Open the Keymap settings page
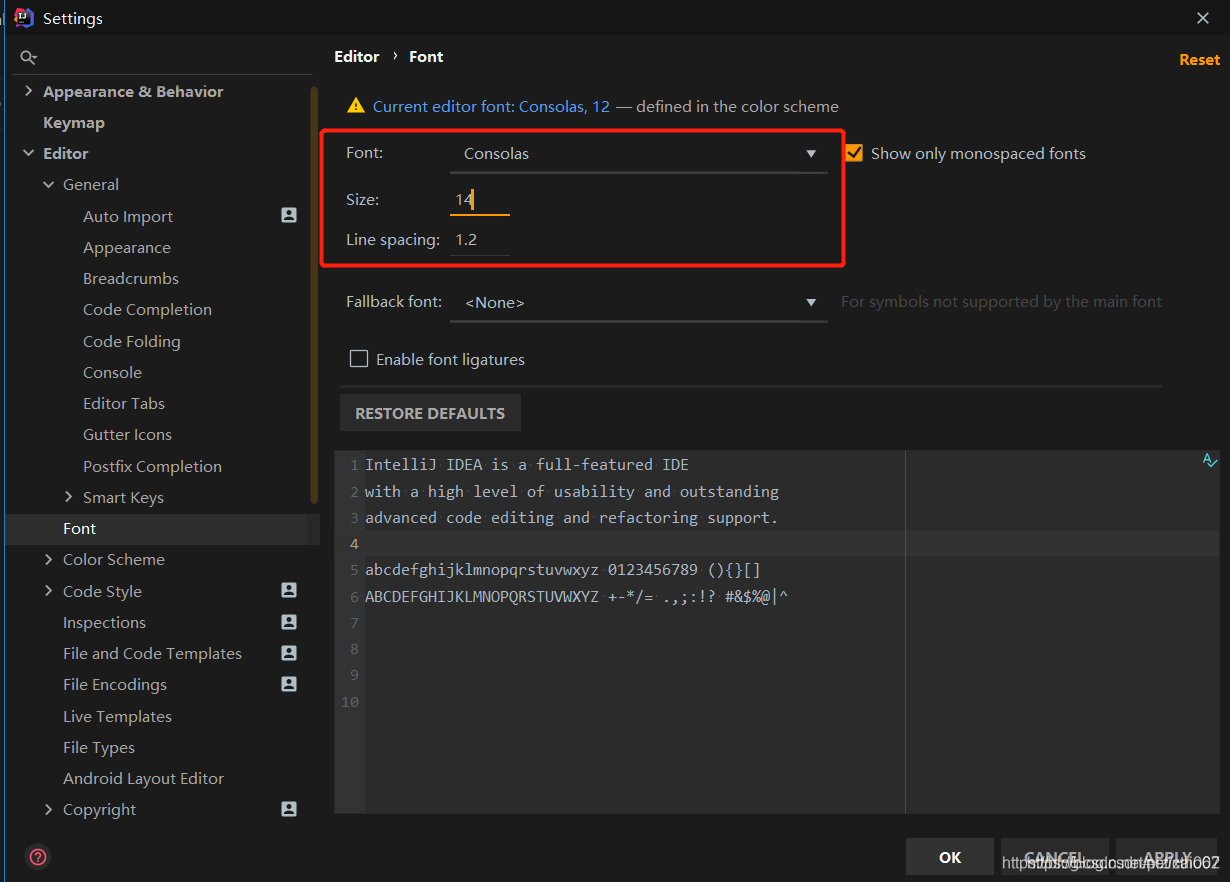This screenshot has width=1230, height=882. tap(74, 122)
